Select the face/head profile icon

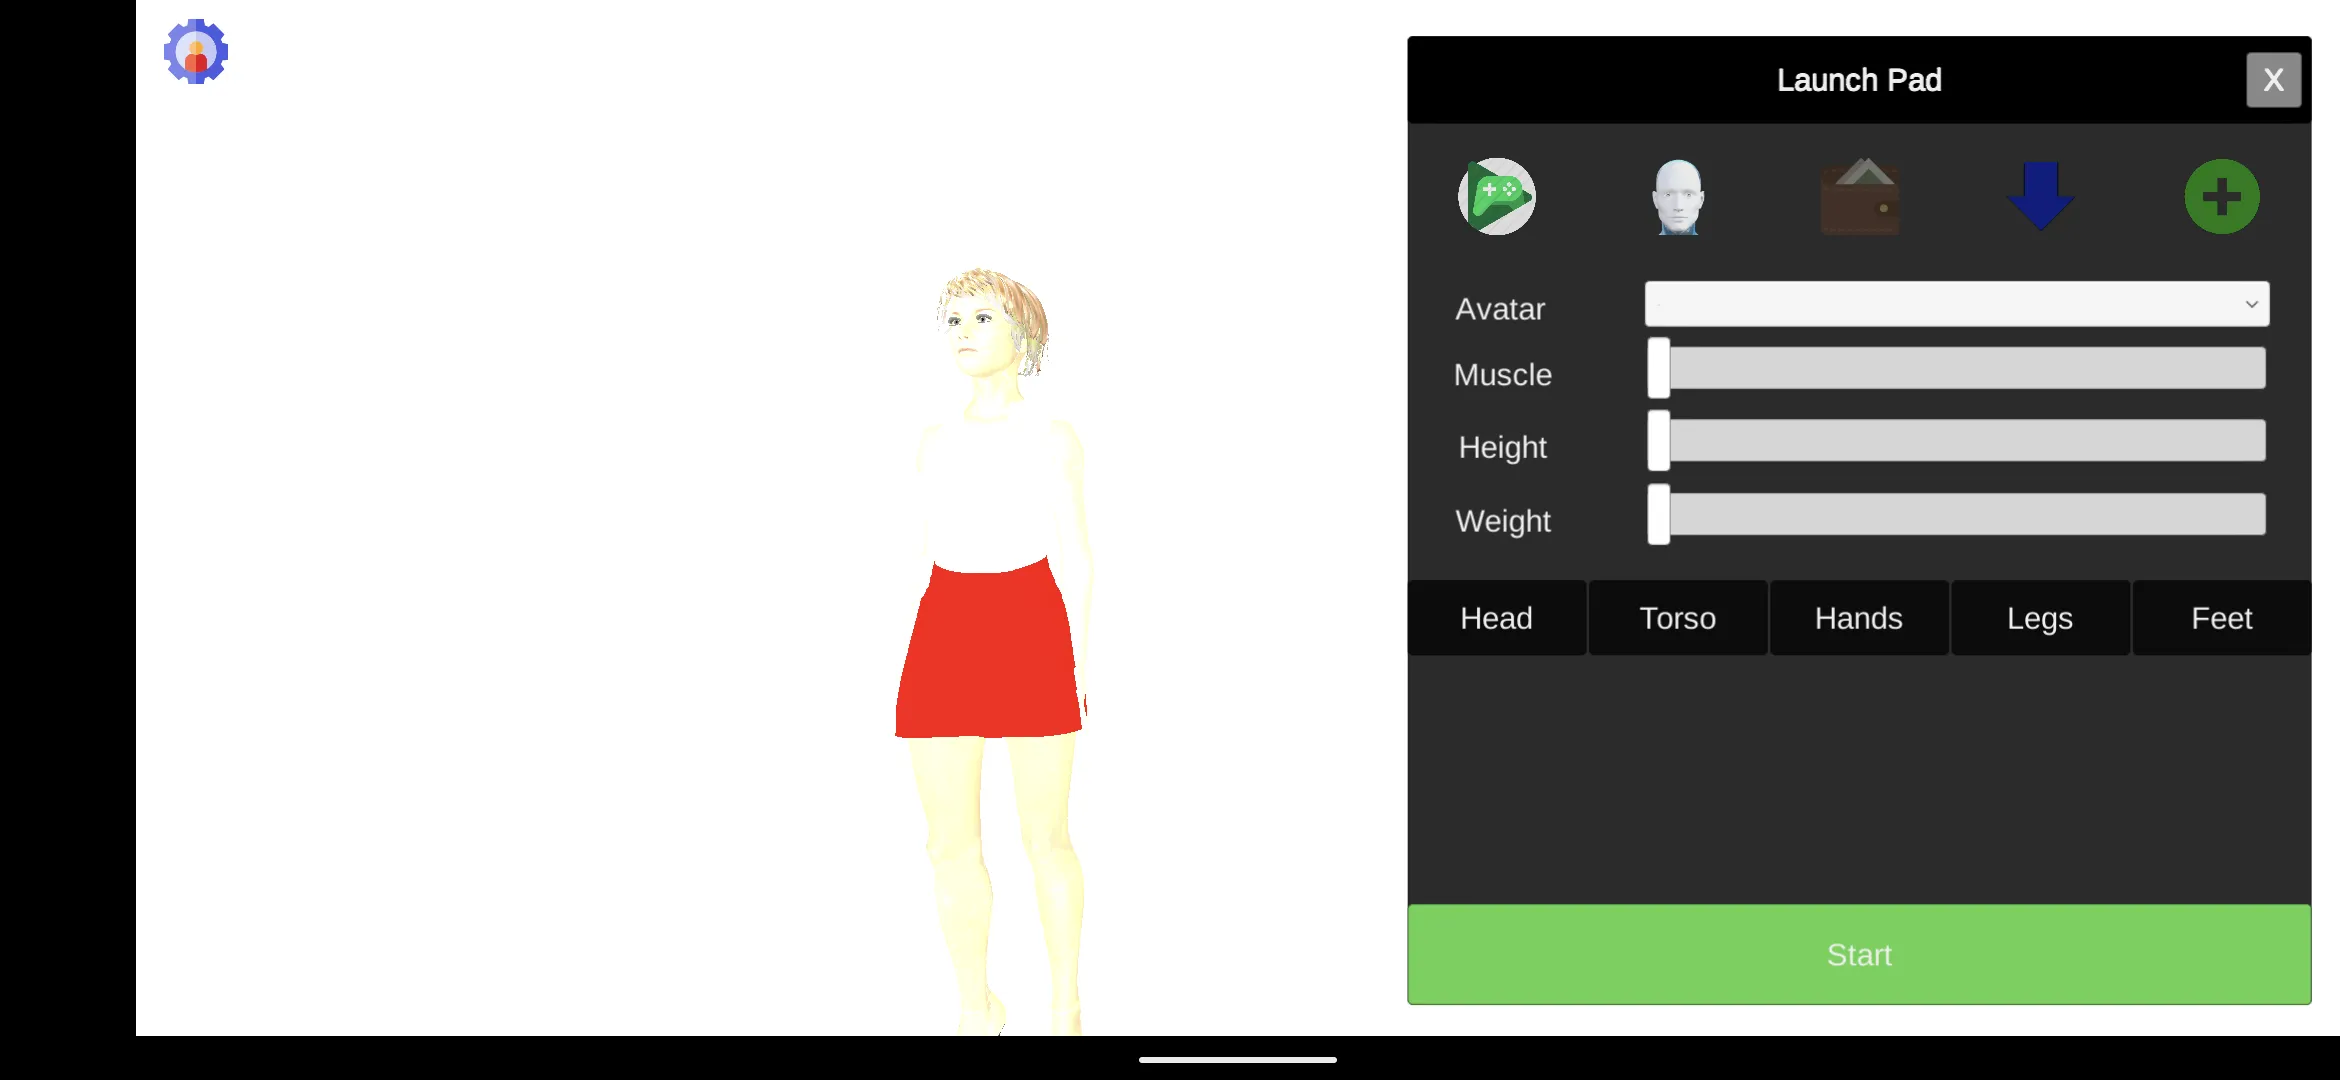[x=1676, y=195]
